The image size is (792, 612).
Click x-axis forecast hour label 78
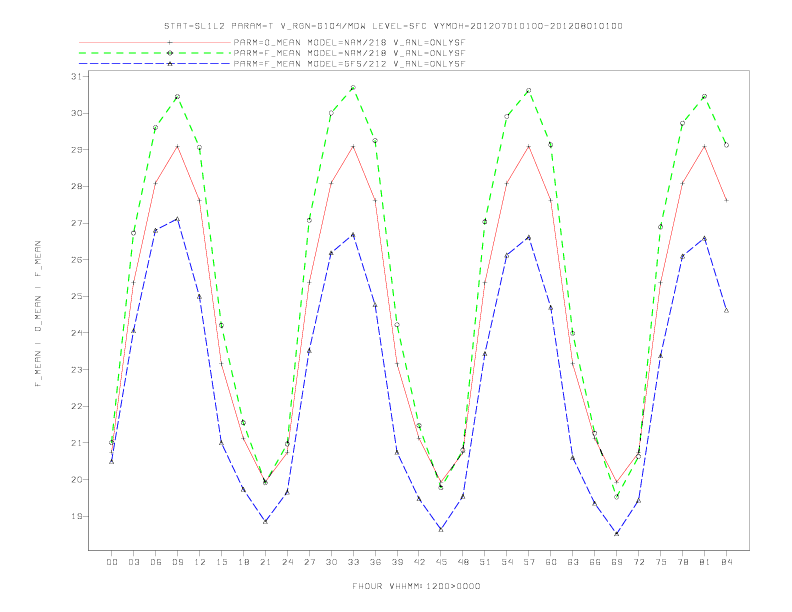click(683, 562)
